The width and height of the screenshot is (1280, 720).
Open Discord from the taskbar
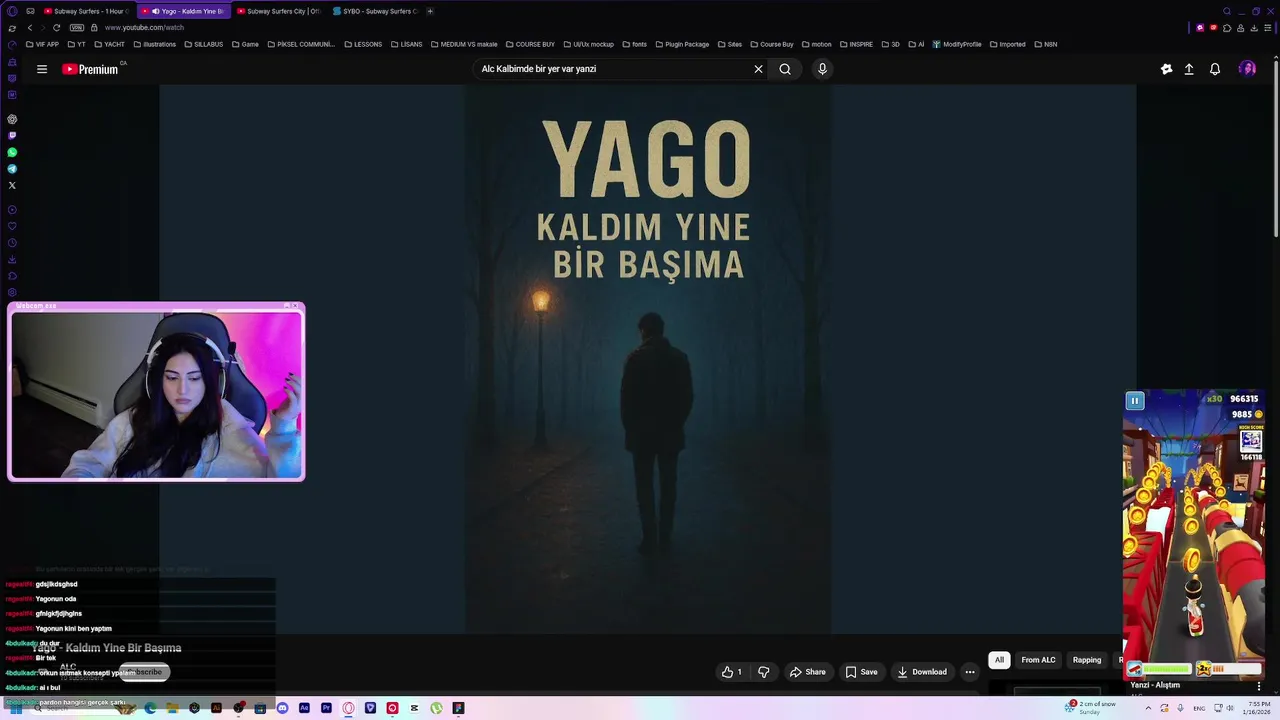(x=282, y=708)
